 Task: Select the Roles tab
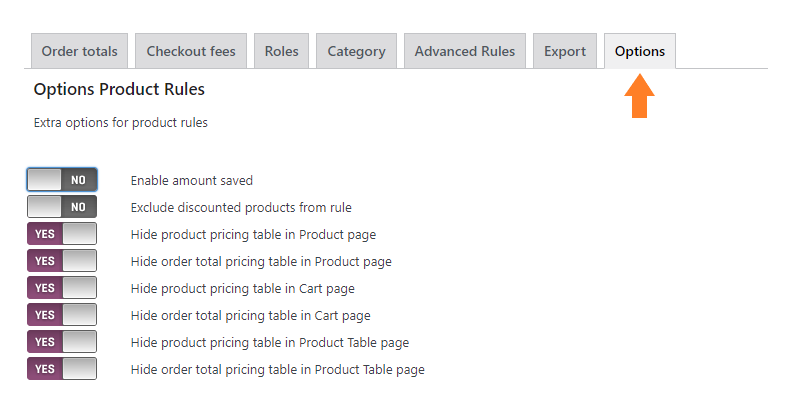coord(282,51)
